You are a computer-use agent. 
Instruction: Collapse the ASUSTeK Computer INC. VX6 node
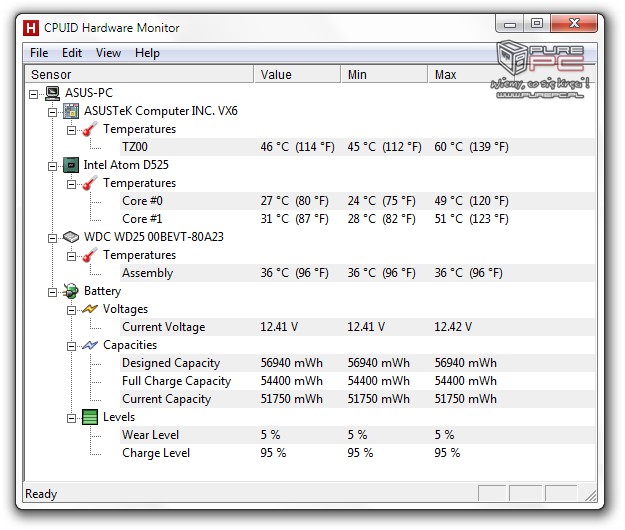[x=52, y=112]
